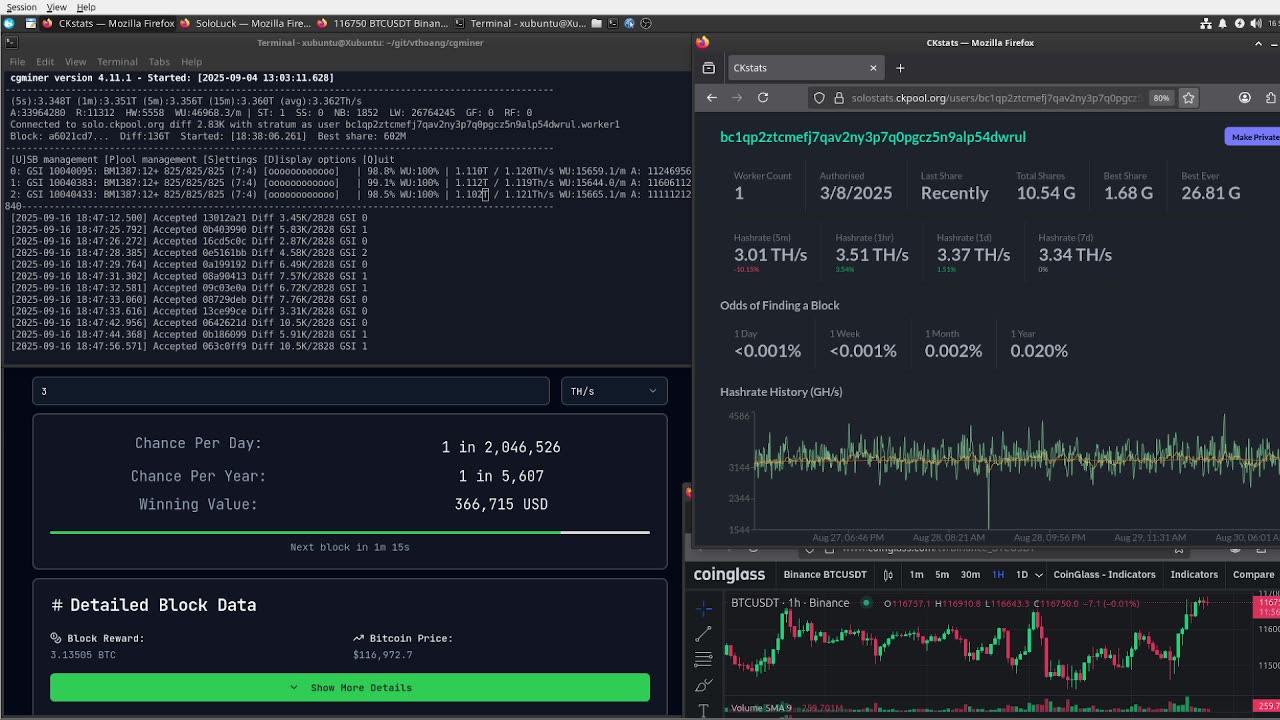Screen dimensions: 1280x720
Task: Close the CKstats browser tab
Action: coord(873,68)
